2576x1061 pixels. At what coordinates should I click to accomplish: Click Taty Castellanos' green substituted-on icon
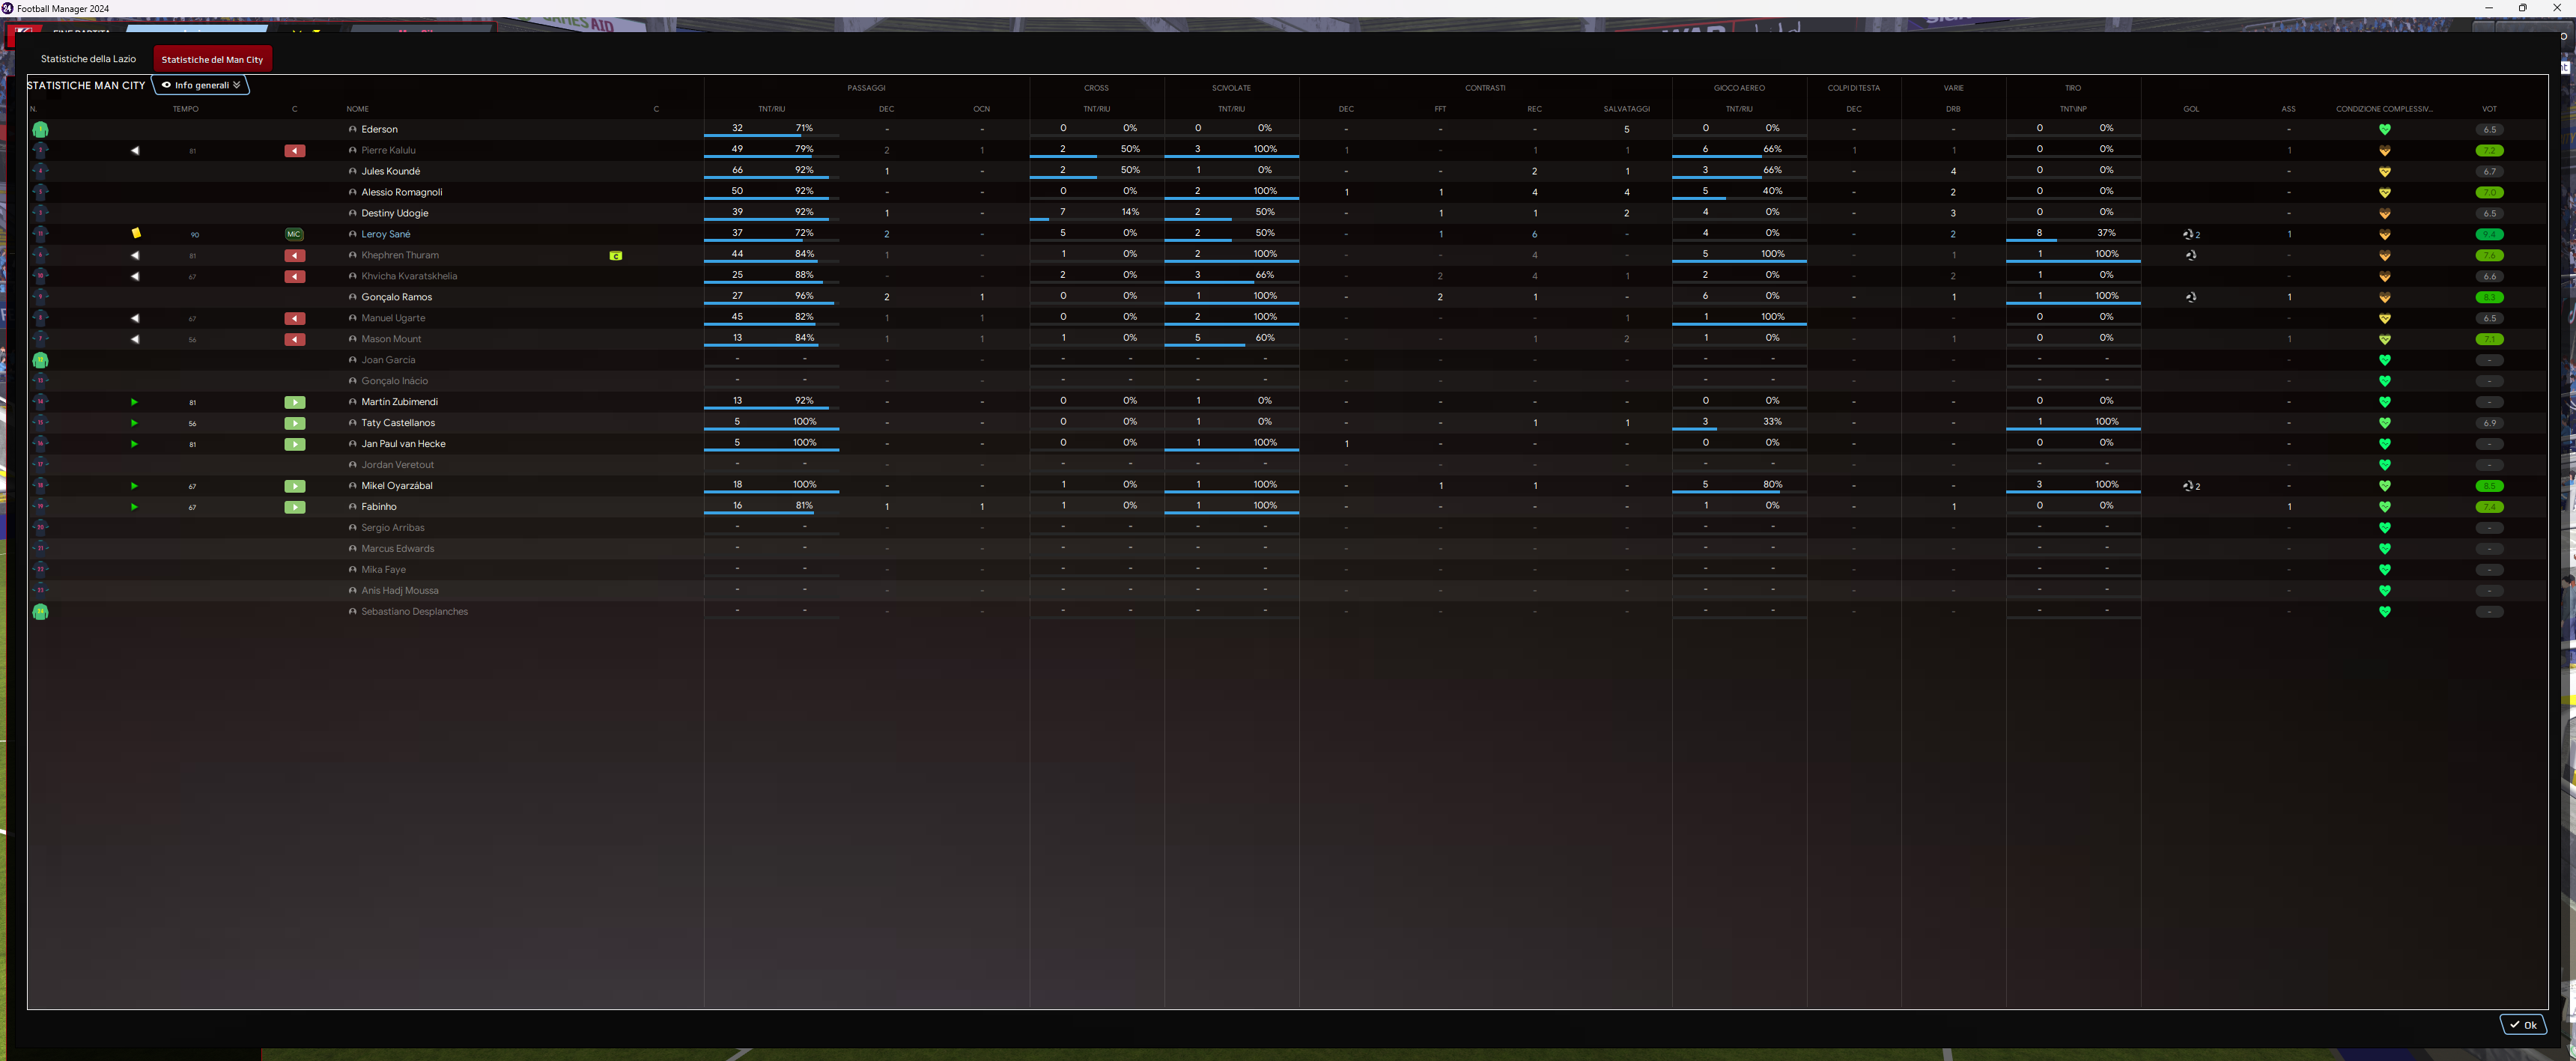(294, 424)
